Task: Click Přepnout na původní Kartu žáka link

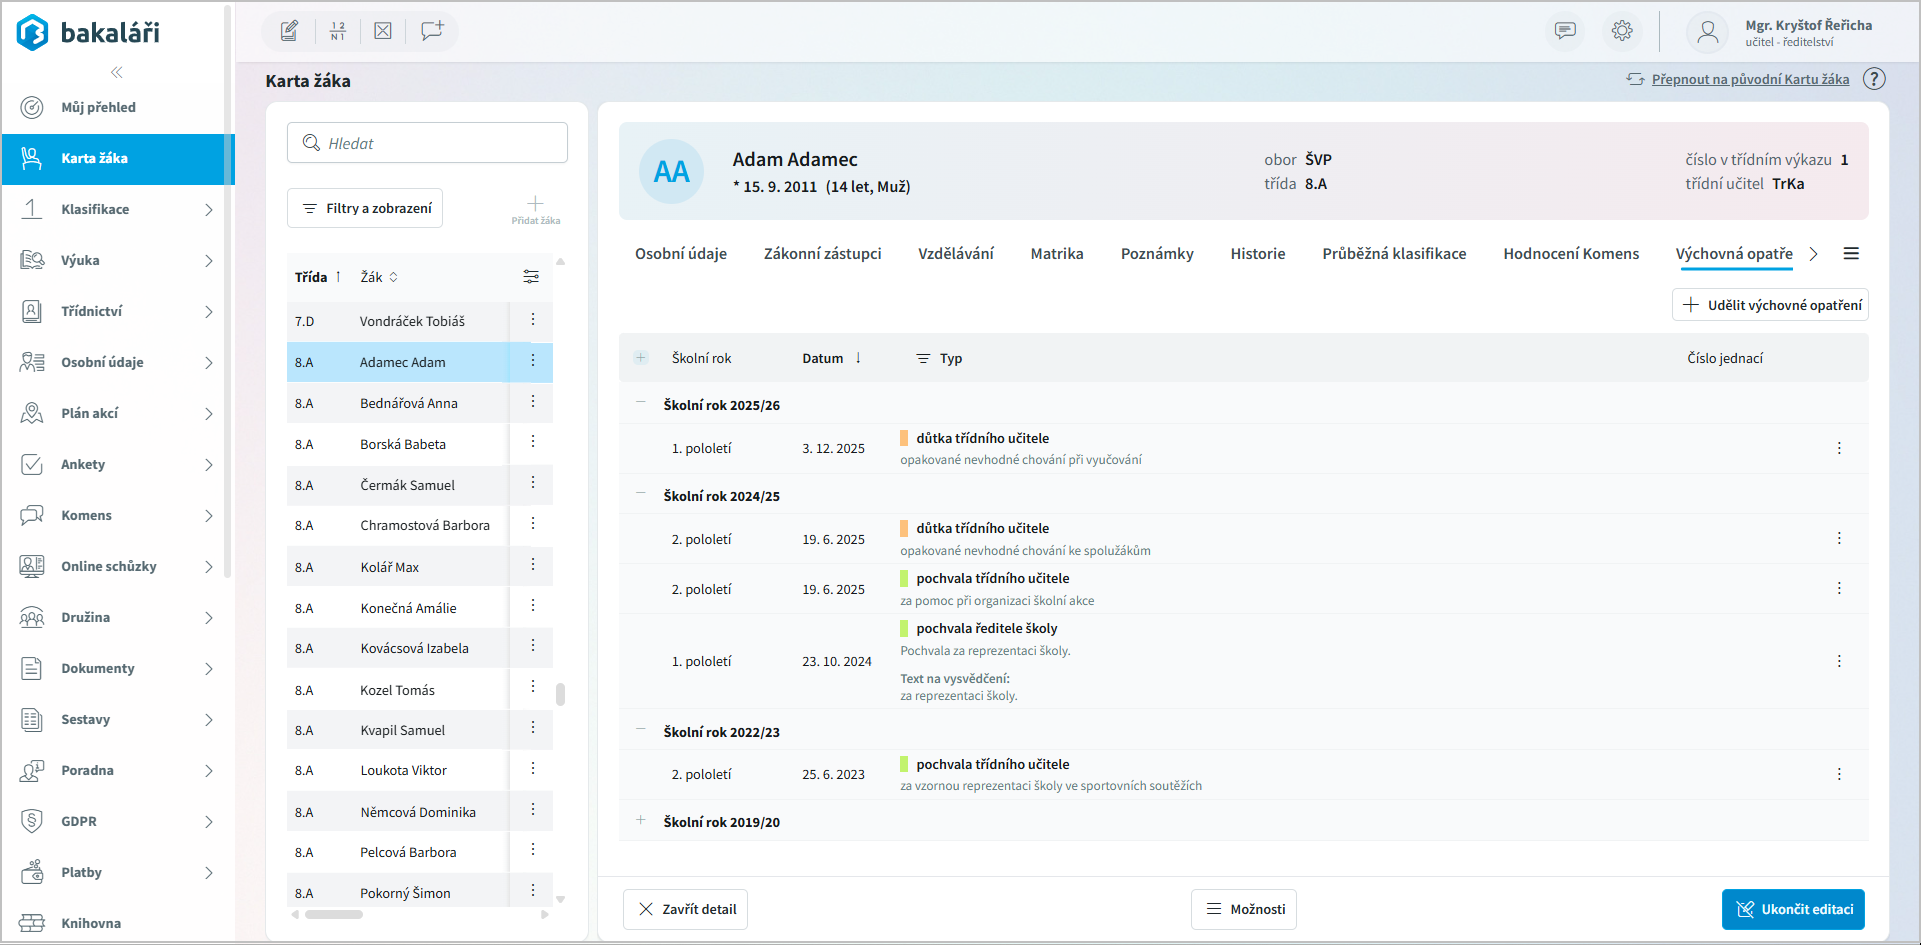Action: pos(1750,79)
